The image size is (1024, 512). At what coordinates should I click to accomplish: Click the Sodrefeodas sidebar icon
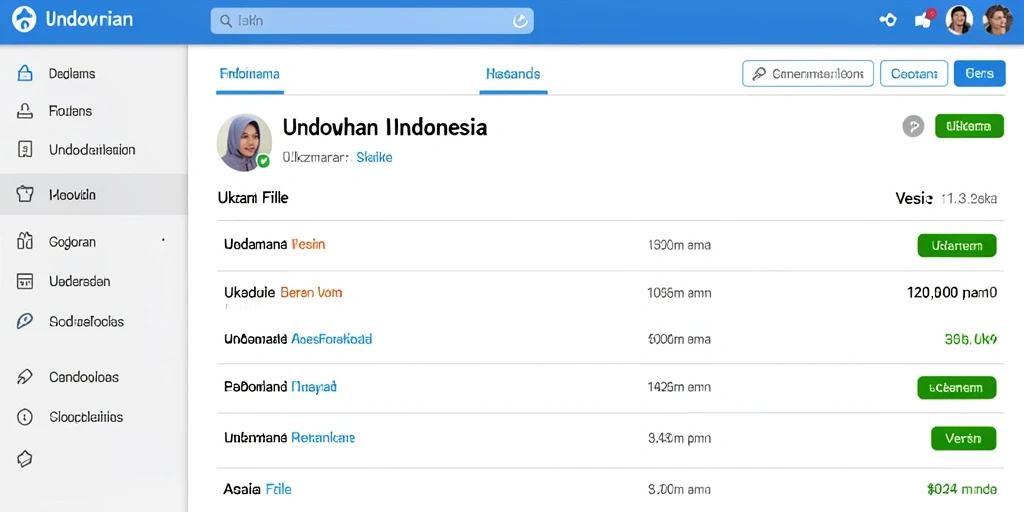[x=24, y=321]
